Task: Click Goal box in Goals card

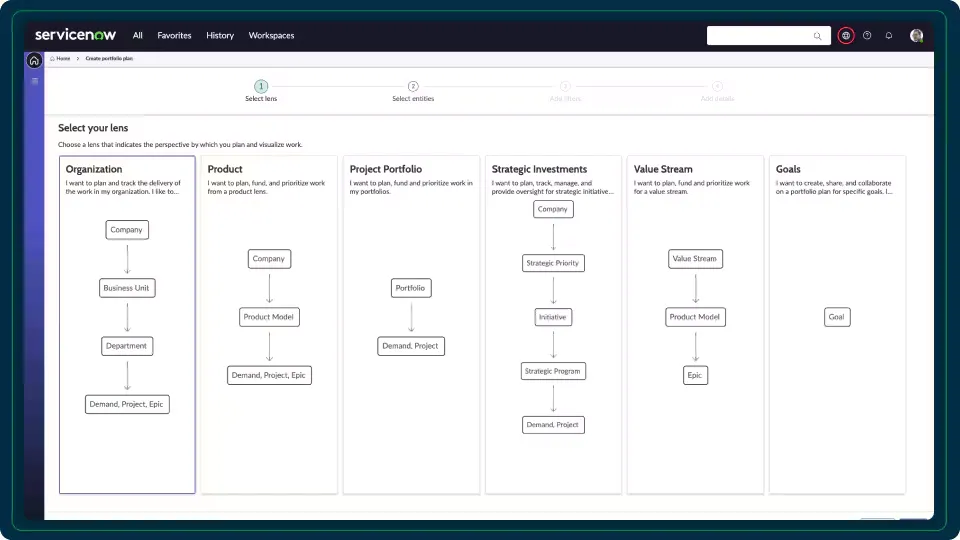Action: point(837,317)
